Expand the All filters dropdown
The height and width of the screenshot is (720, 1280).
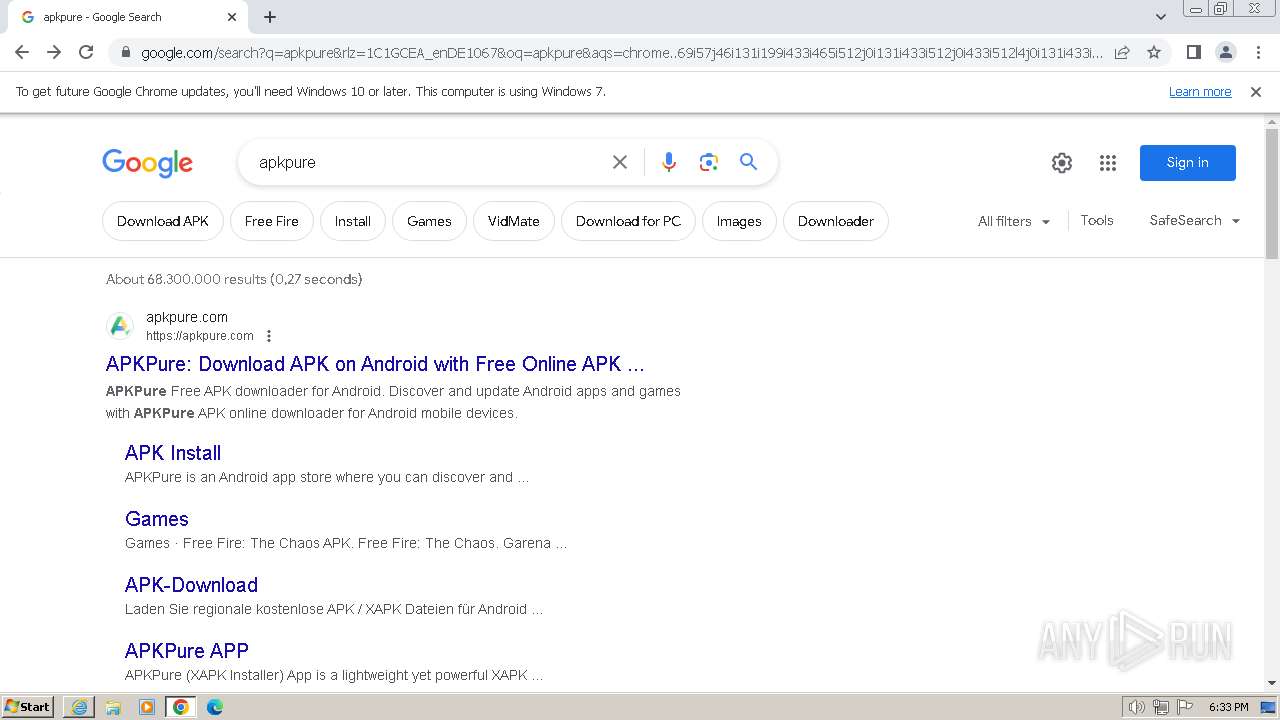1014,221
